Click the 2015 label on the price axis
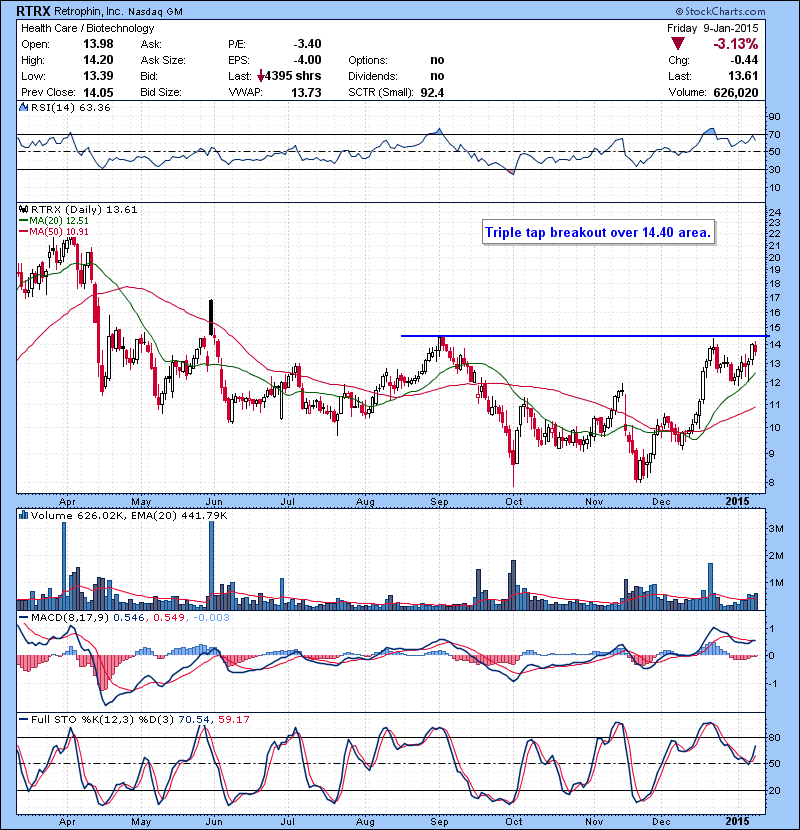This screenshot has height=830, width=800. (x=737, y=501)
